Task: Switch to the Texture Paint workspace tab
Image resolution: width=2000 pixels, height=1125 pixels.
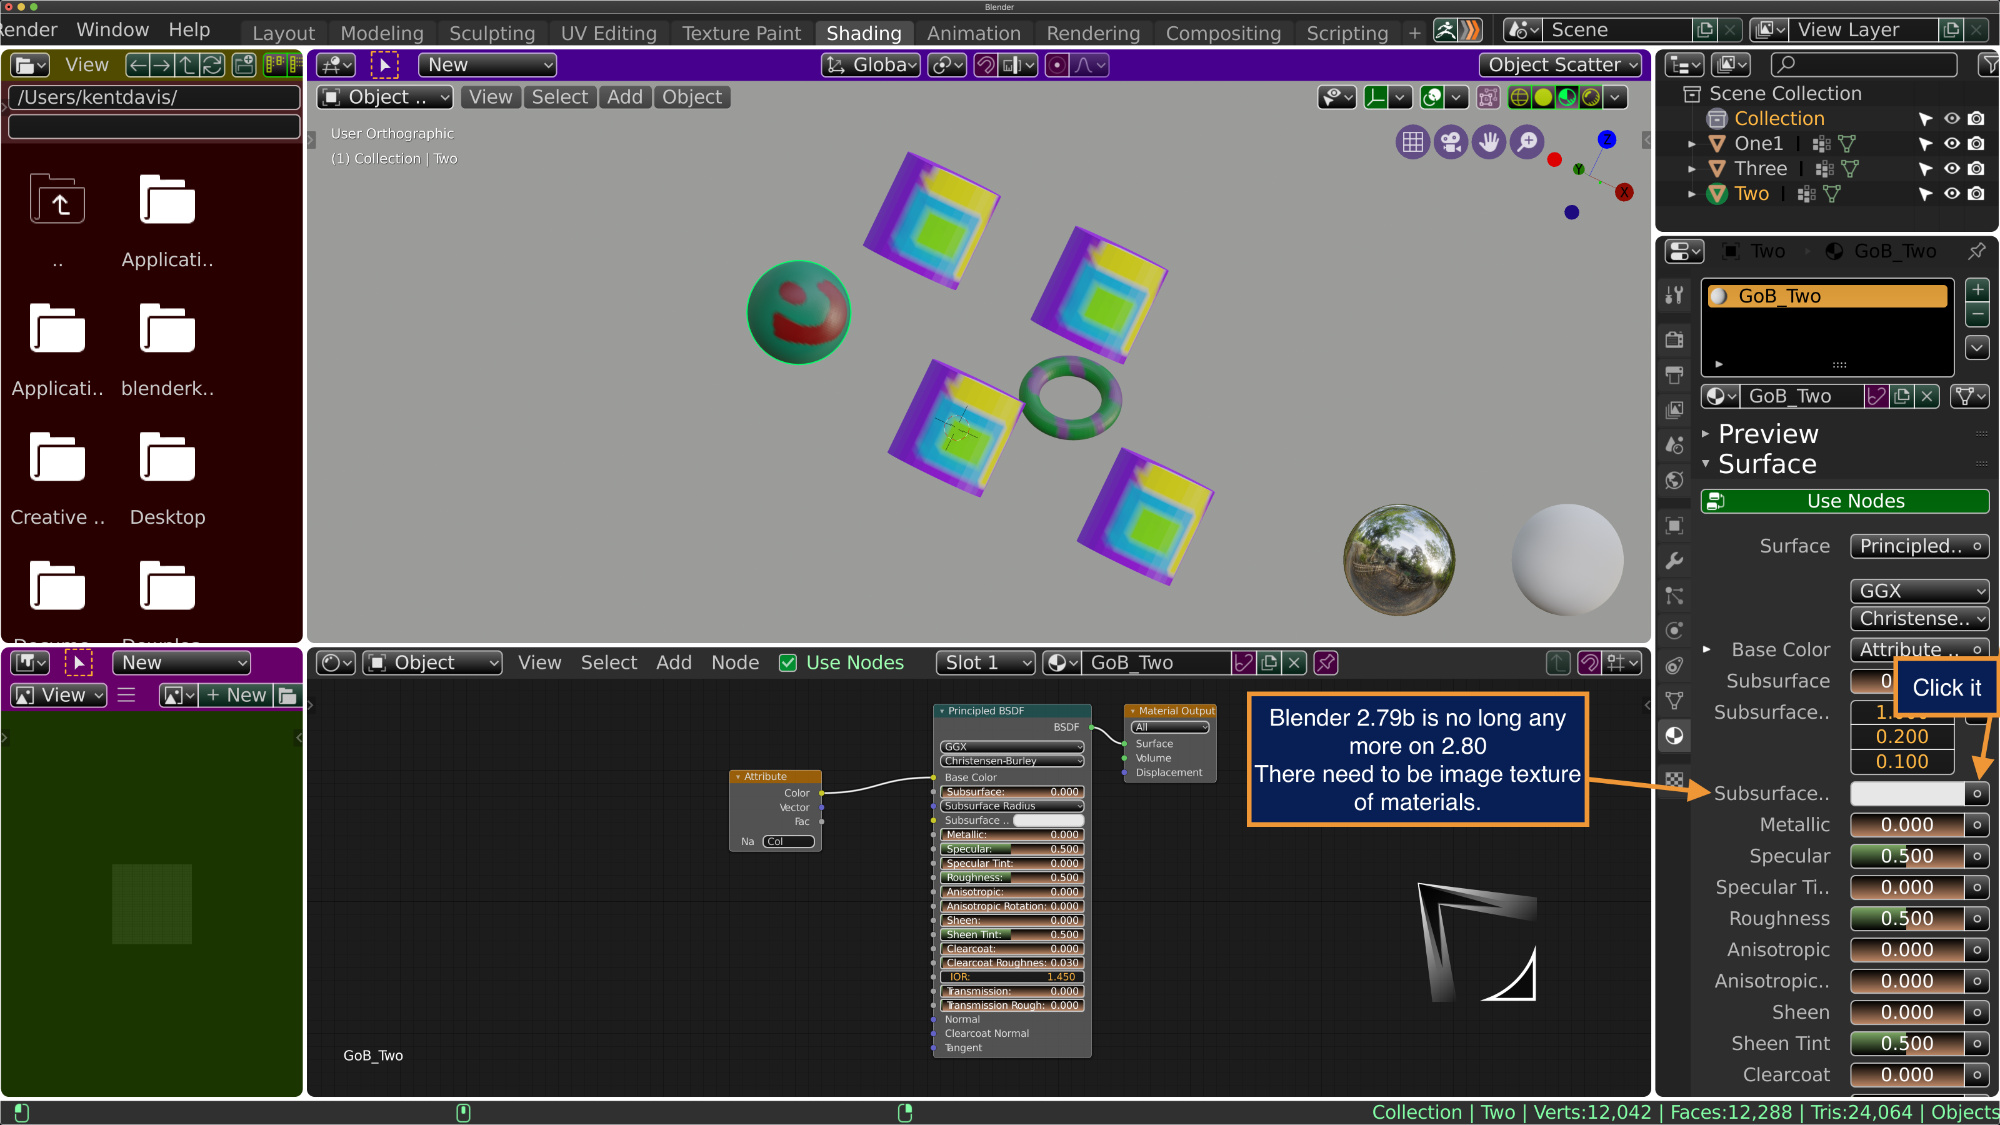Action: pyautogui.click(x=741, y=33)
